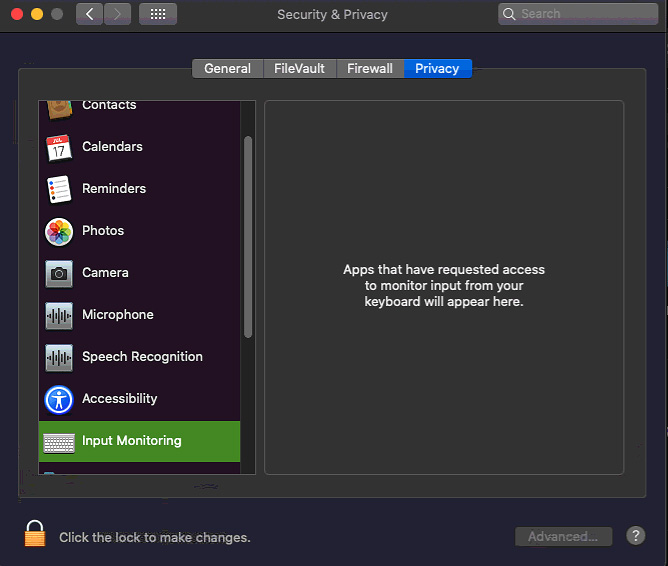The image size is (668, 566).
Task: Click the magnifying glass search icon
Action: (509, 14)
